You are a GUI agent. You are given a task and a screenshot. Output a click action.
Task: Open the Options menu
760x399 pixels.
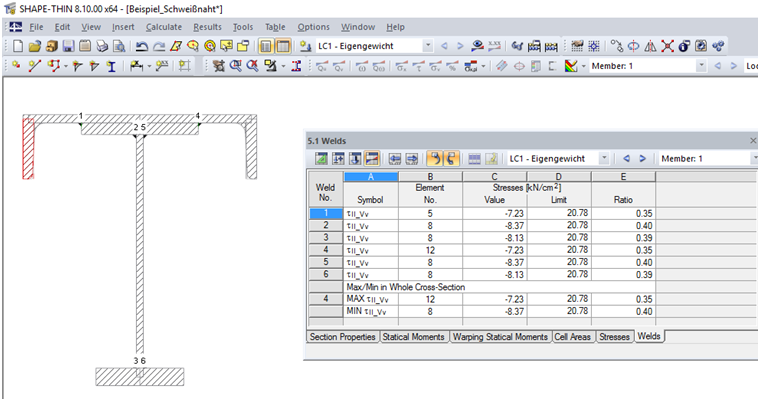point(313,27)
